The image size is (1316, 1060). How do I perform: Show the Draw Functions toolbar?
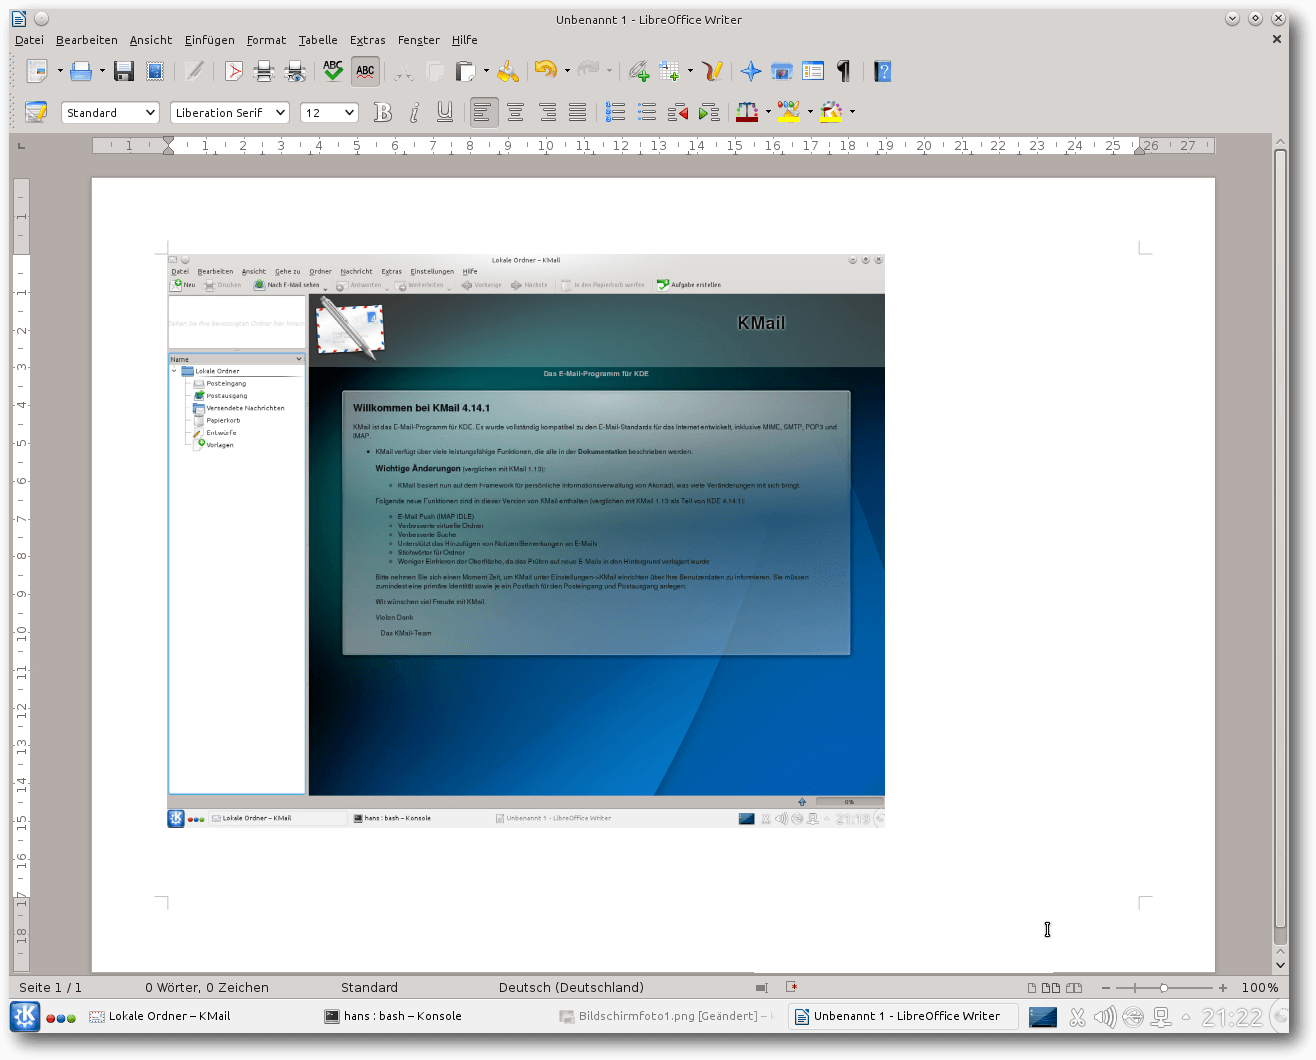[712, 71]
